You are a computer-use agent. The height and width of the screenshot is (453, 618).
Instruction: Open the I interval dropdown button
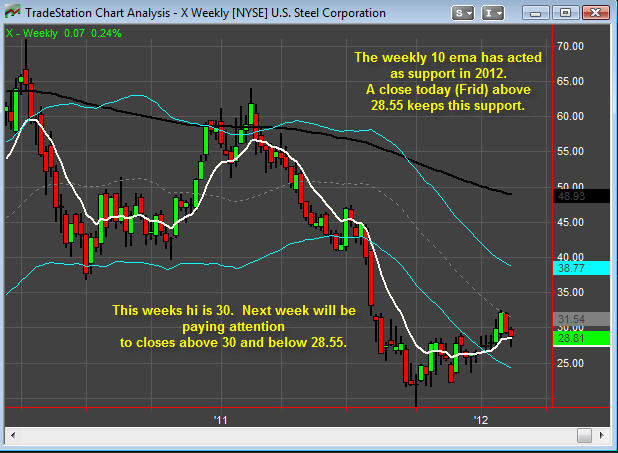click(493, 13)
